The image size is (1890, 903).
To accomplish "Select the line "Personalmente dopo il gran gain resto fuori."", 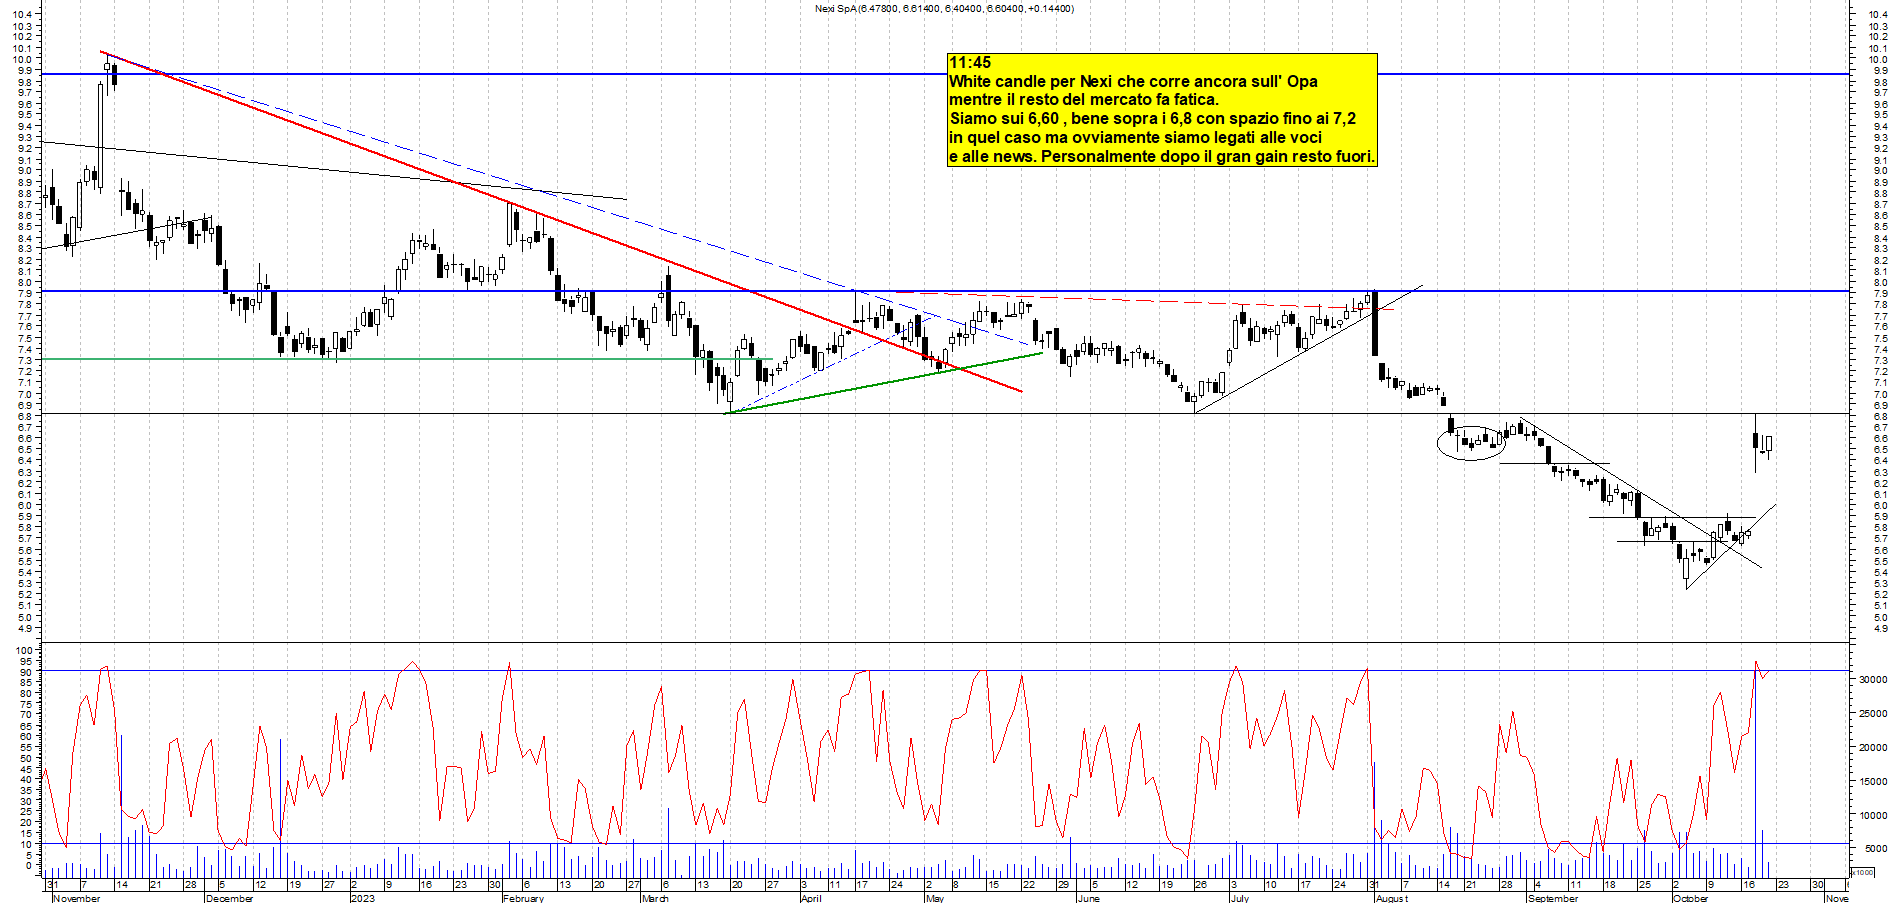I will [1208, 156].
